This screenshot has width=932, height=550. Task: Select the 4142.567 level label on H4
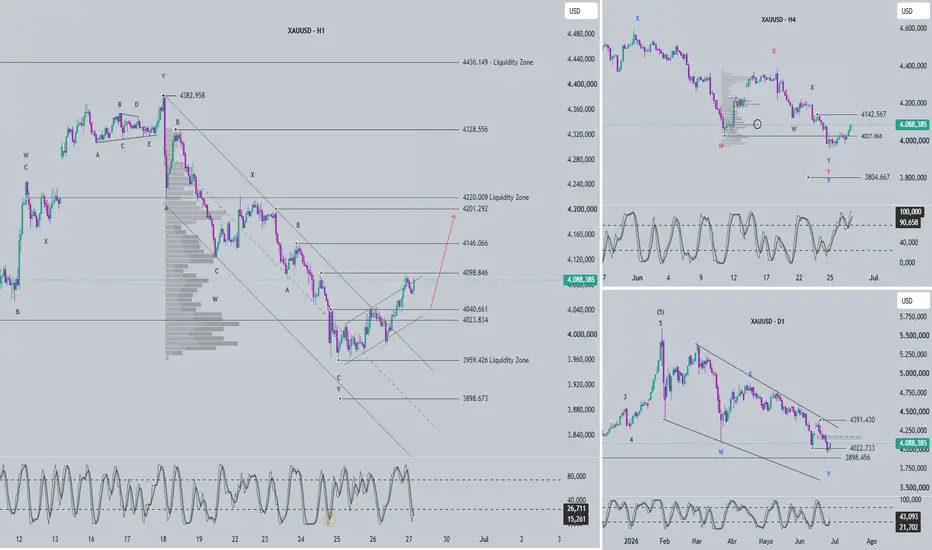(873, 114)
